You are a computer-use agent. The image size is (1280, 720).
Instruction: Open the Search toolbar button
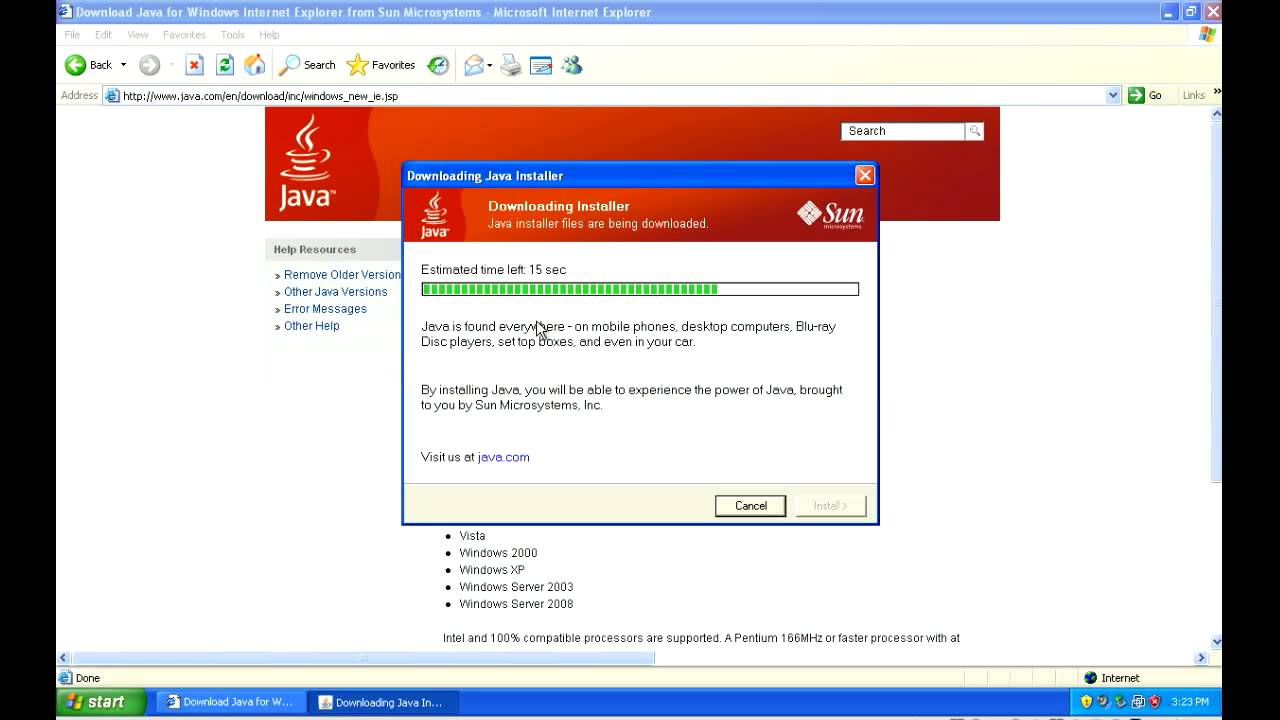pyautogui.click(x=307, y=65)
